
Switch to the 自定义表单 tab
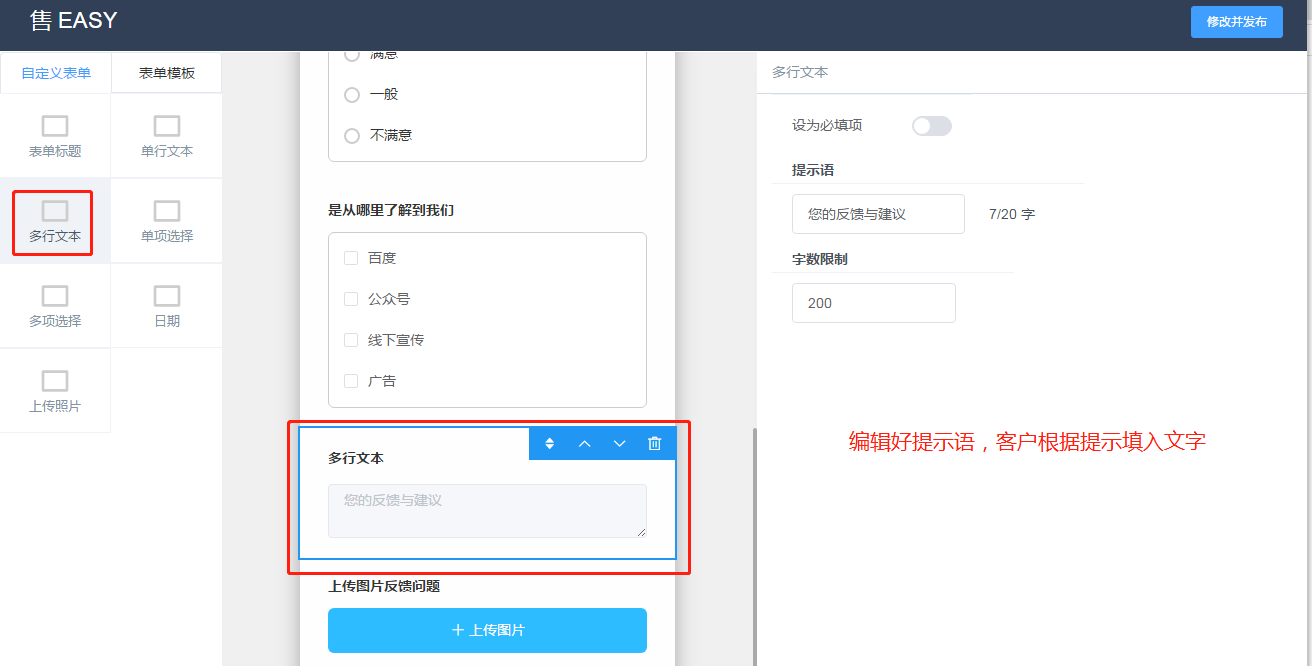pyautogui.click(x=56, y=73)
